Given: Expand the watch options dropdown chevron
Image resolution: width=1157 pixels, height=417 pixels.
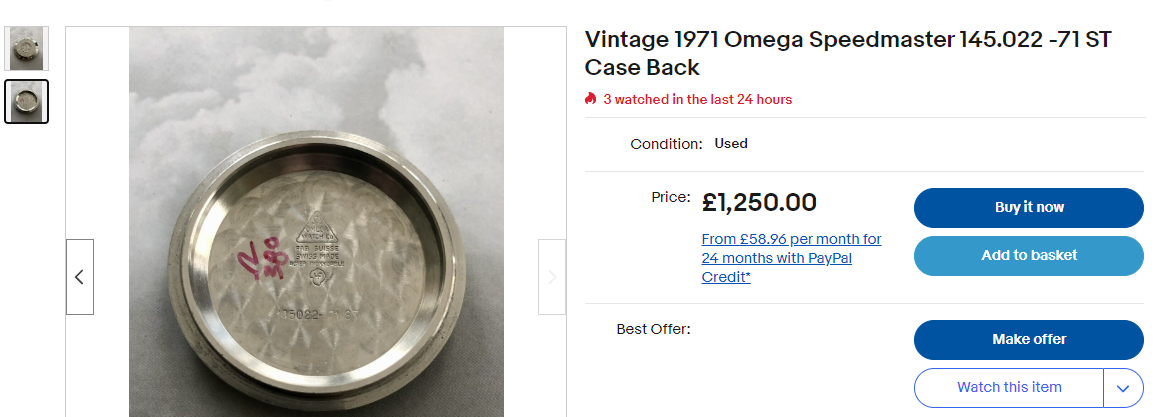Looking at the screenshot, I should pyautogui.click(x=1123, y=388).
